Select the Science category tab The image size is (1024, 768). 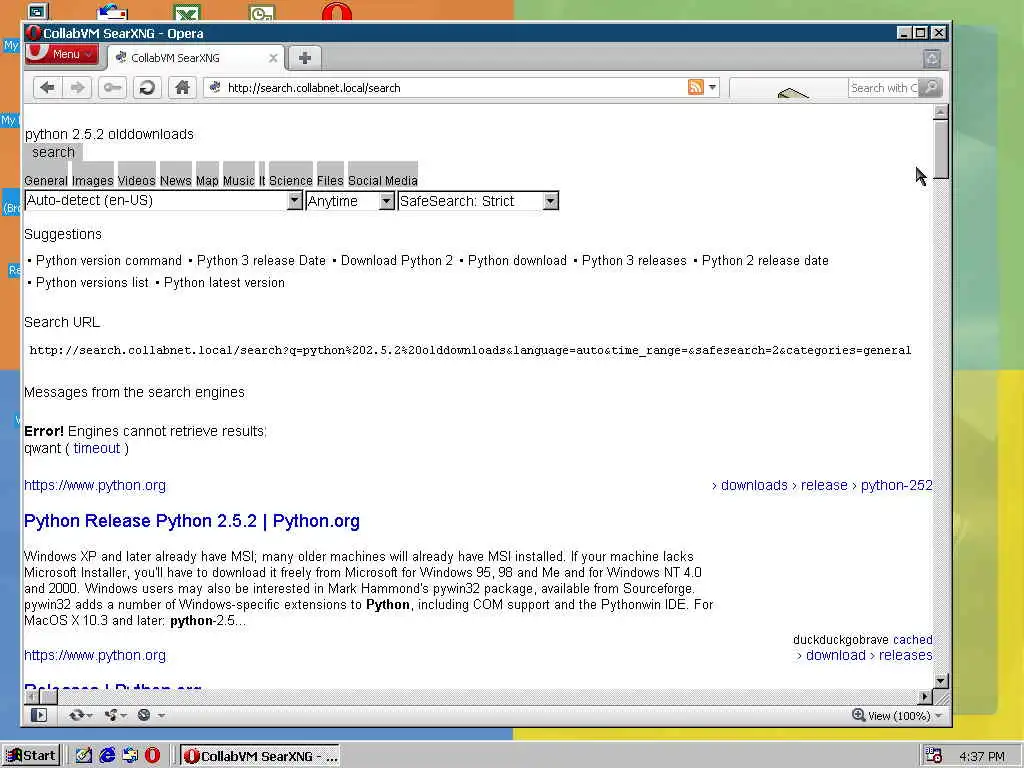tap(291, 180)
